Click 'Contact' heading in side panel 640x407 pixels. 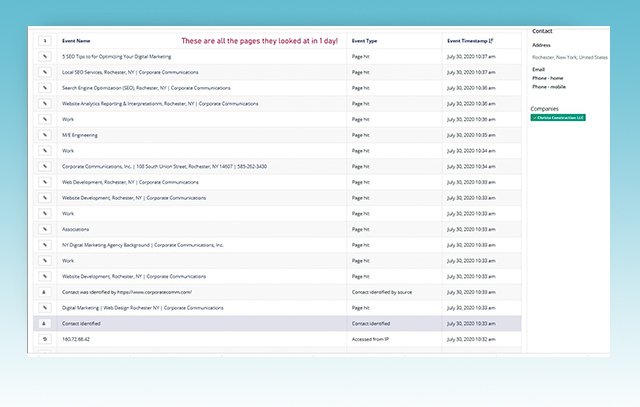(x=542, y=31)
